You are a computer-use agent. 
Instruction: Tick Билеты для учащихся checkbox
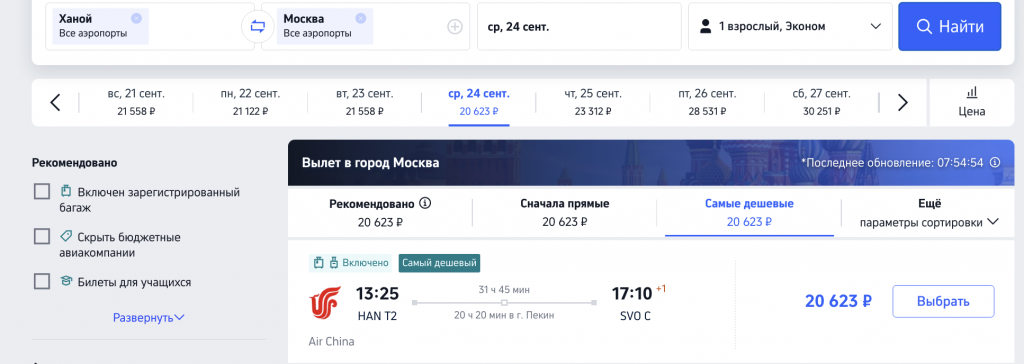[42, 282]
